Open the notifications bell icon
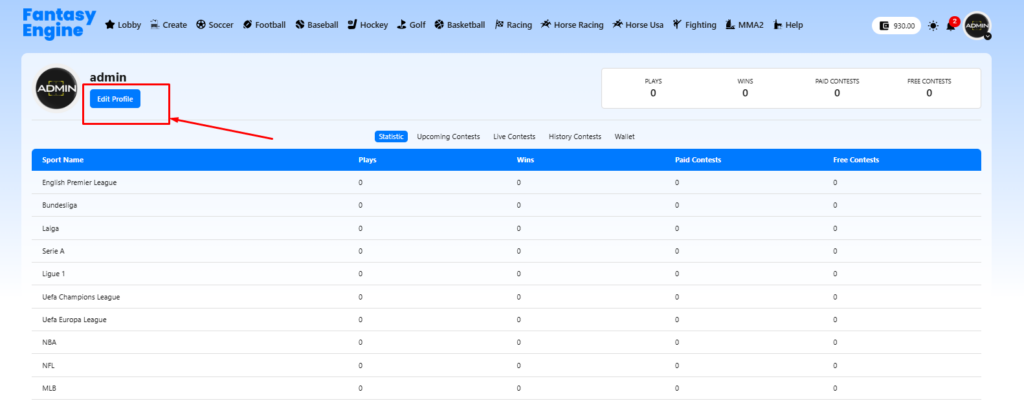 coord(950,26)
